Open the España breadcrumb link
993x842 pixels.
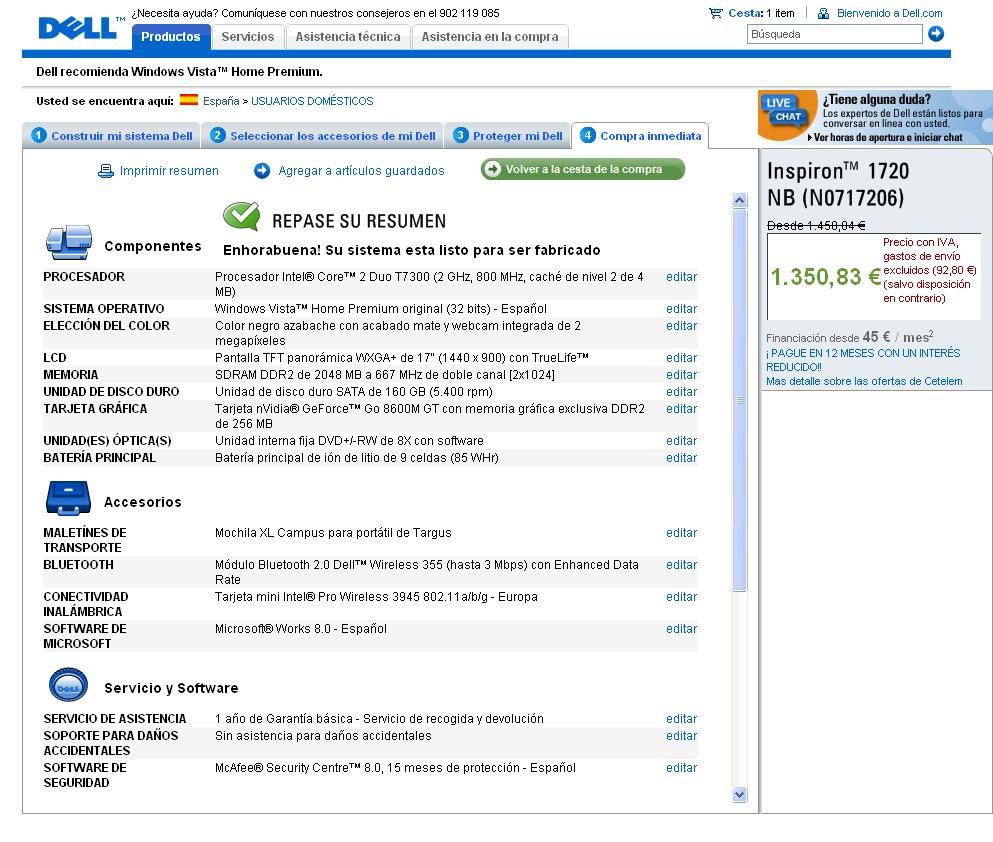click(221, 101)
